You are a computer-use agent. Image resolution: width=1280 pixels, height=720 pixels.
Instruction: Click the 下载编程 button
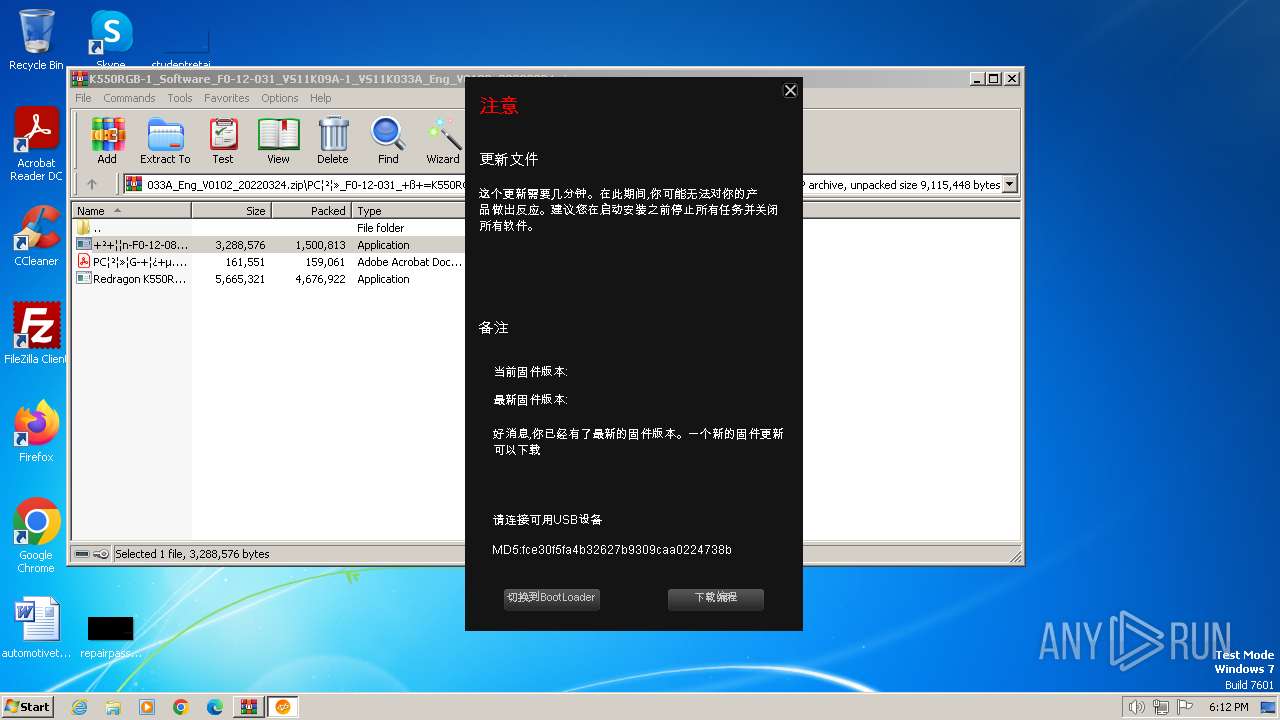coord(716,598)
